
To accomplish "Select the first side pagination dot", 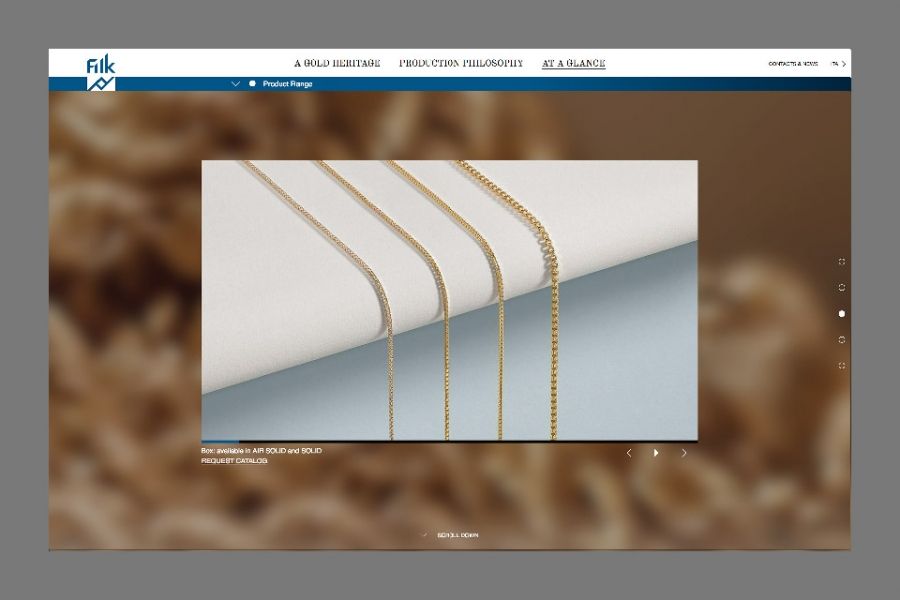I will click(842, 262).
